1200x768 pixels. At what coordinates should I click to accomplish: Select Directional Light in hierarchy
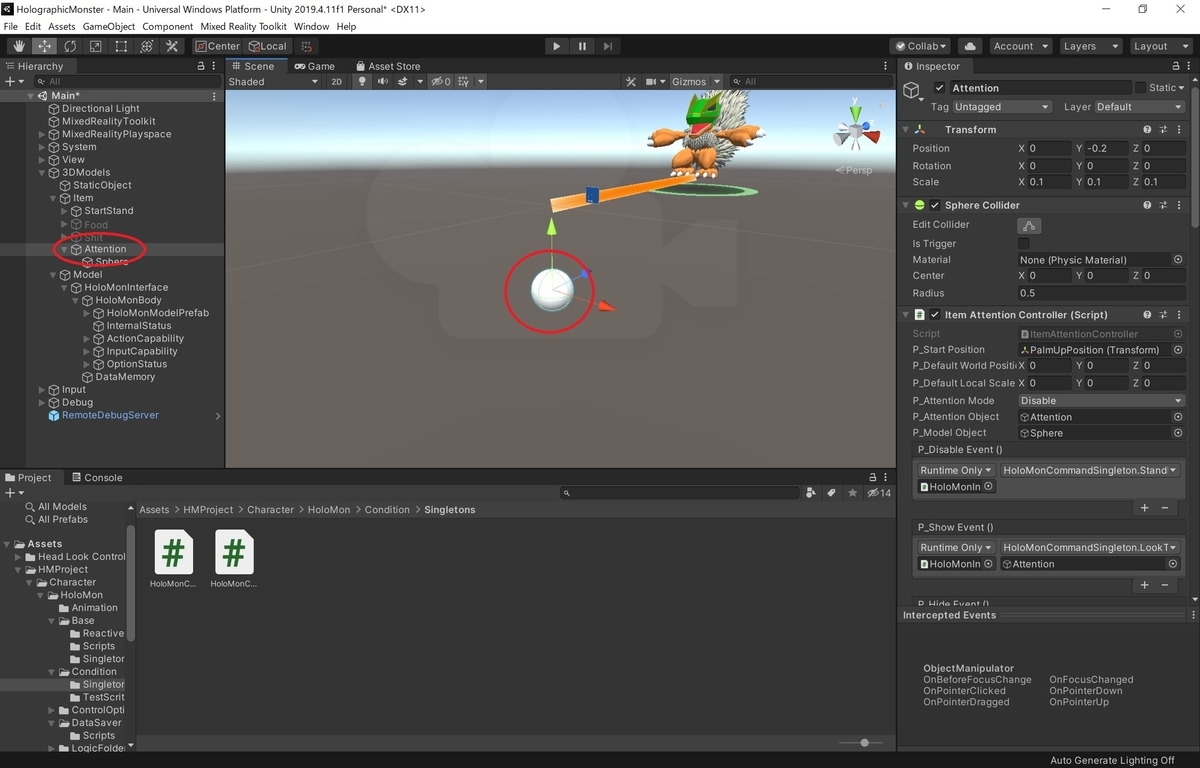click(101, 108)
